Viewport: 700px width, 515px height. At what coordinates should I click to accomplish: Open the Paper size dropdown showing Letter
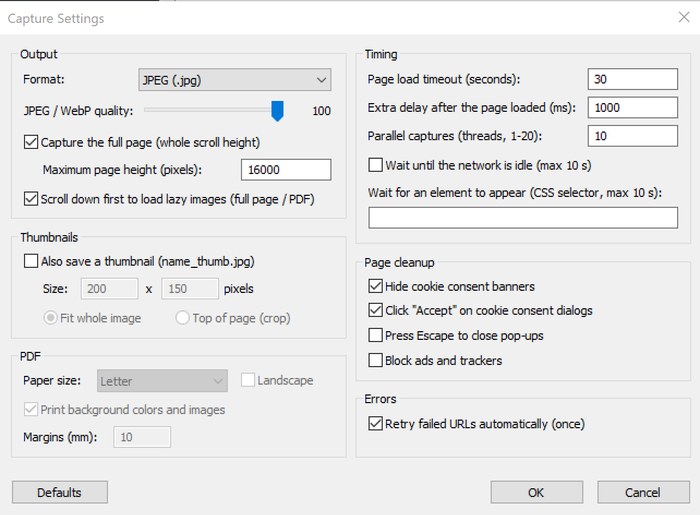162,381
